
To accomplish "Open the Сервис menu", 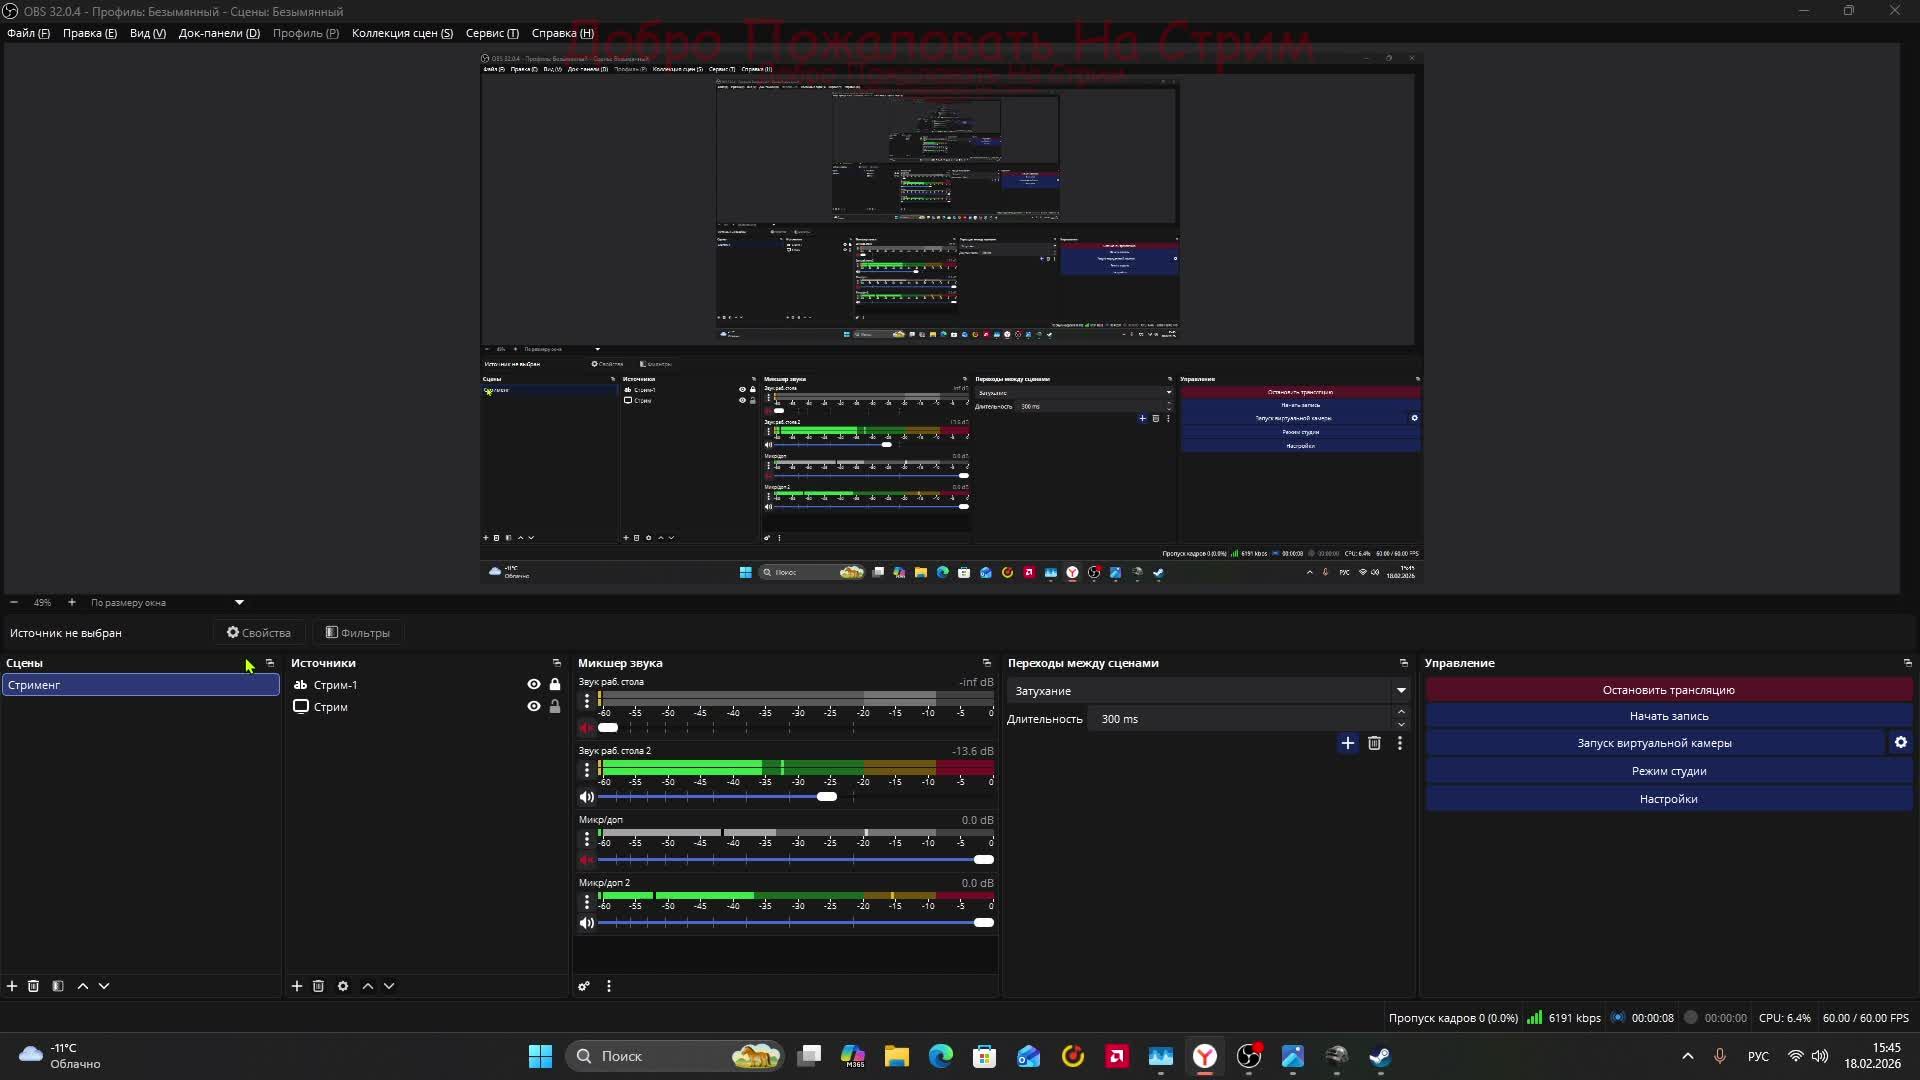I will 492,33.
